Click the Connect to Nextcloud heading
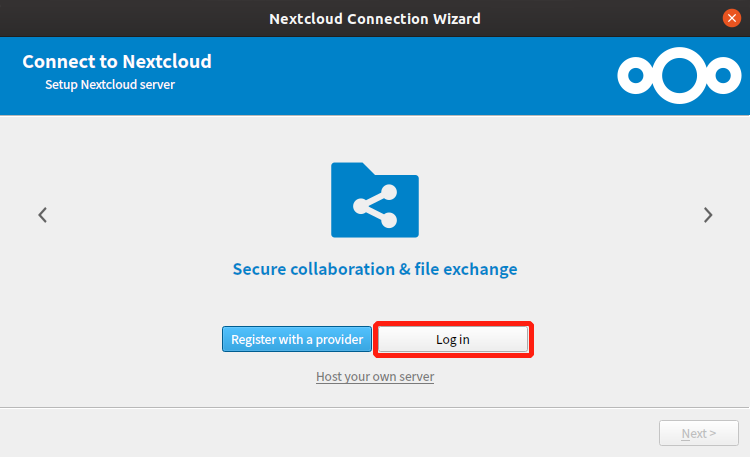 tap(117, 61)
